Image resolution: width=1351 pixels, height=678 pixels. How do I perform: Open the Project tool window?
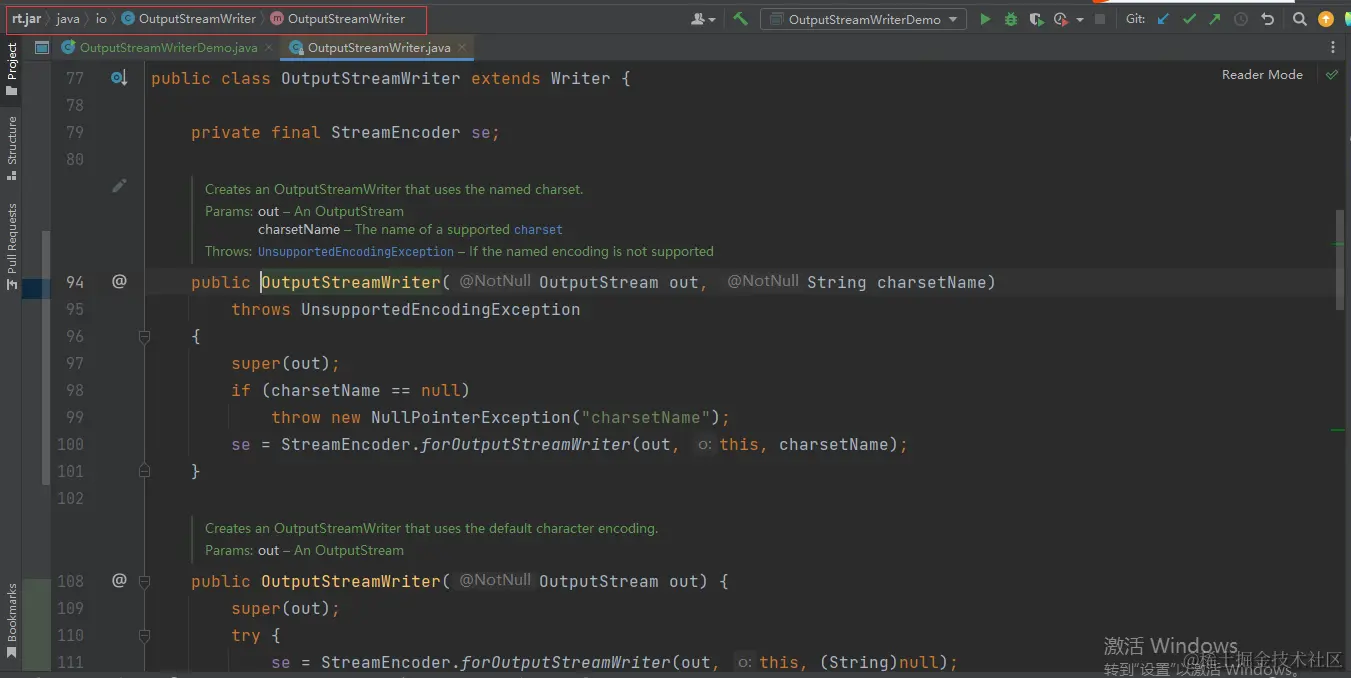(x=12, y=70)
